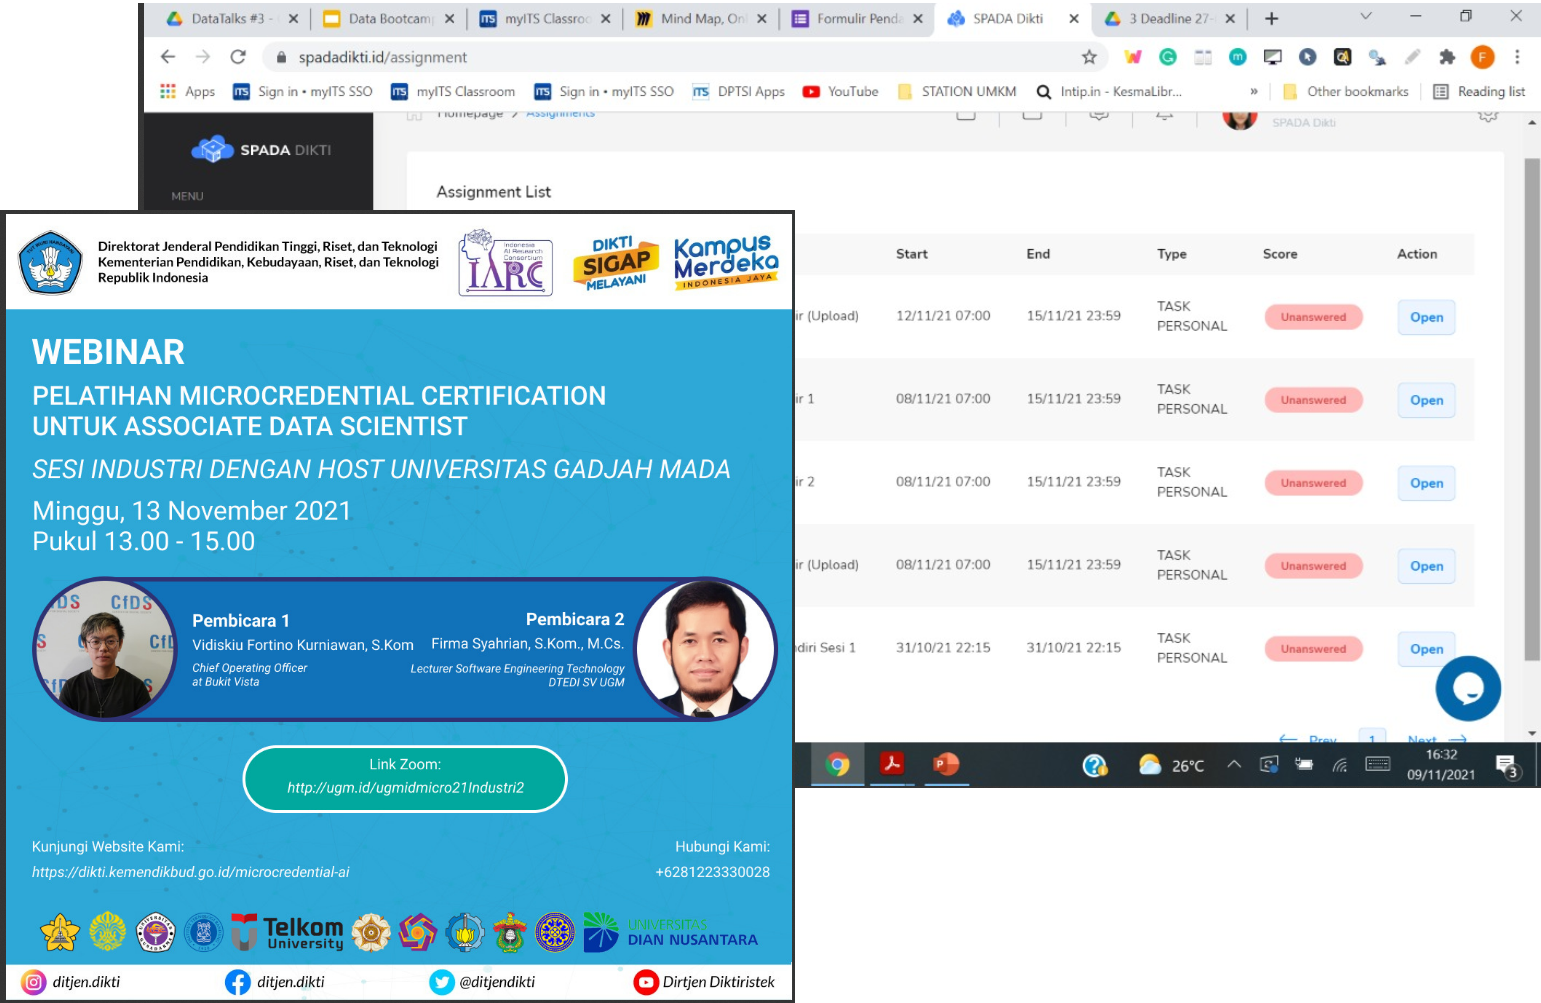Open the Reading list panel

pyautogui.click(x=1479, y=91)
